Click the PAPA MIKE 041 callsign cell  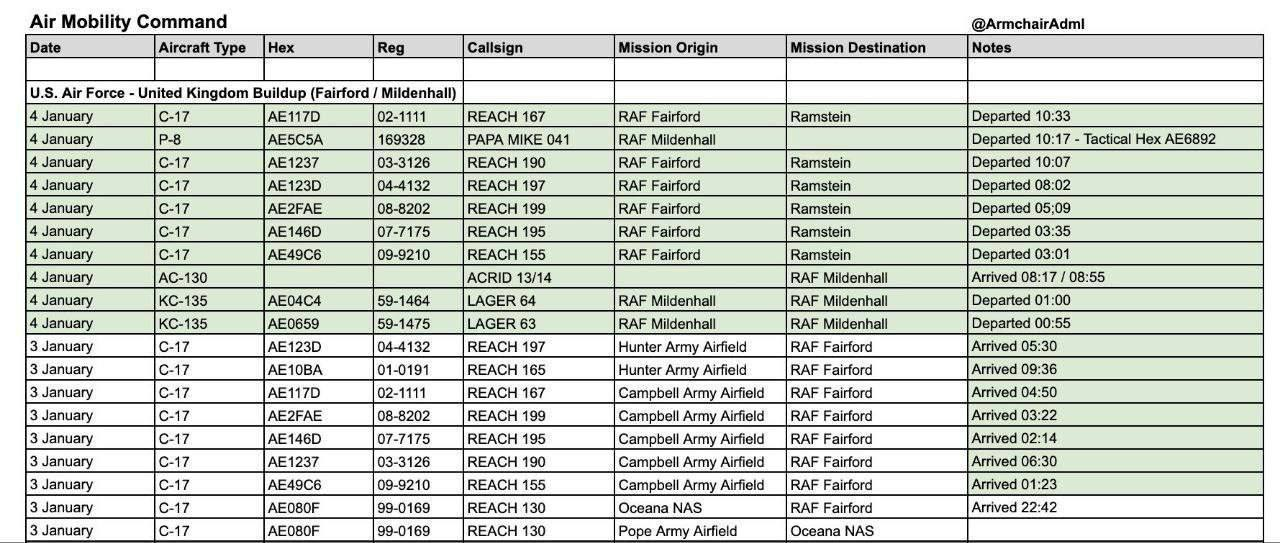point(518,139)
